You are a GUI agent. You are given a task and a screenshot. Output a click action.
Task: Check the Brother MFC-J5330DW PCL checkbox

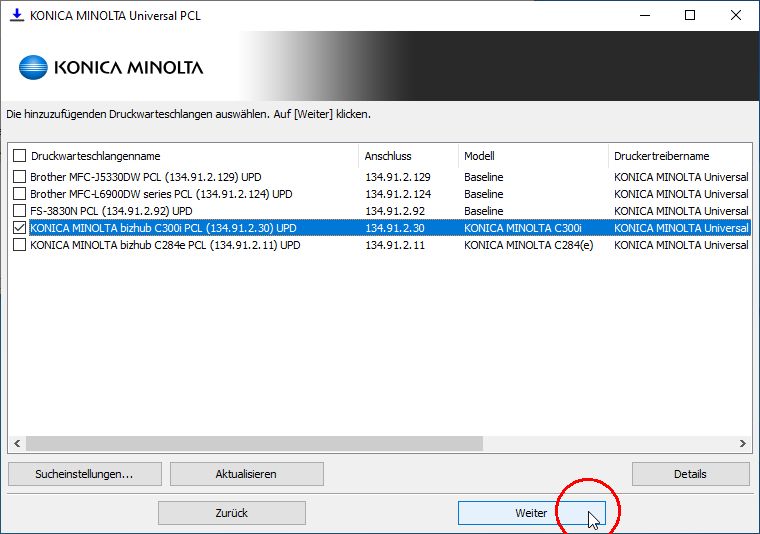click(19, 177)
